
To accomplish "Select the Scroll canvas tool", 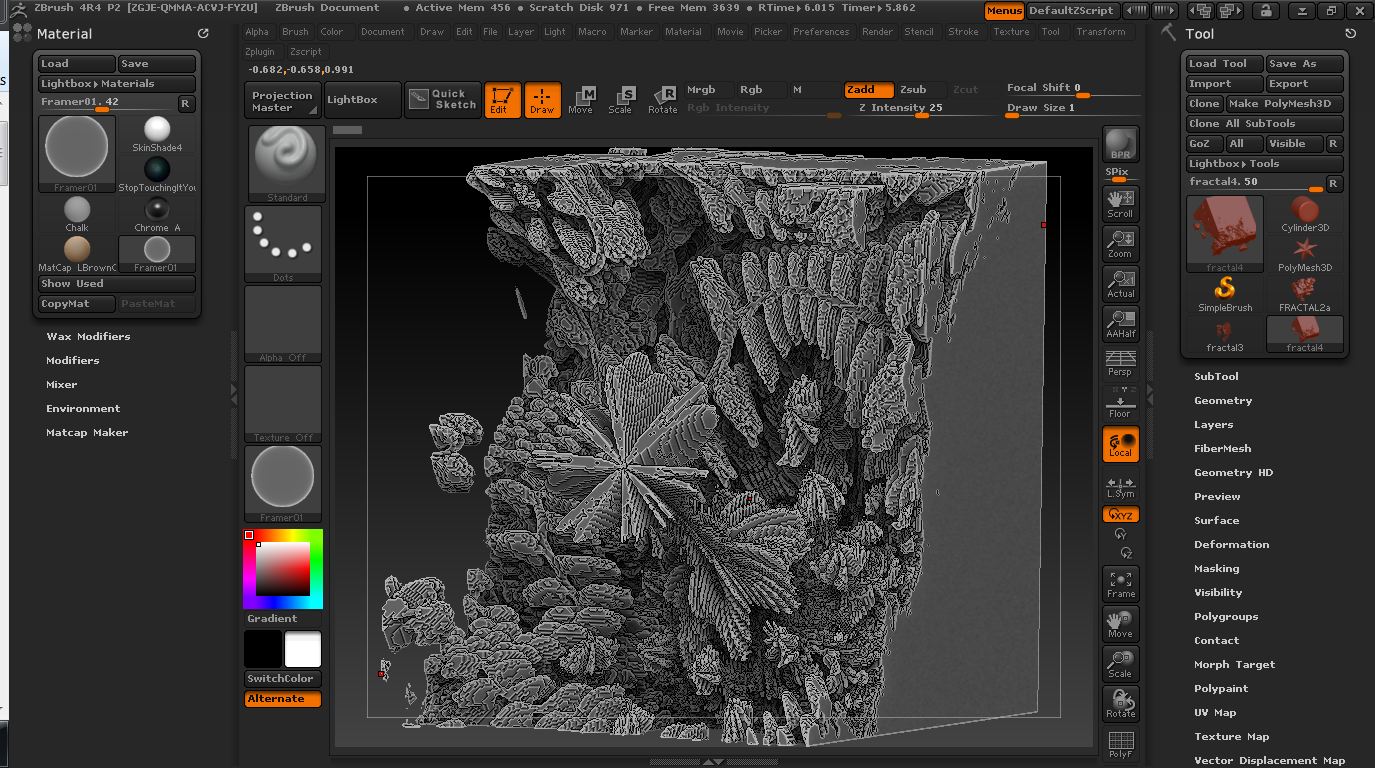I will click(x=1120, y=203).
